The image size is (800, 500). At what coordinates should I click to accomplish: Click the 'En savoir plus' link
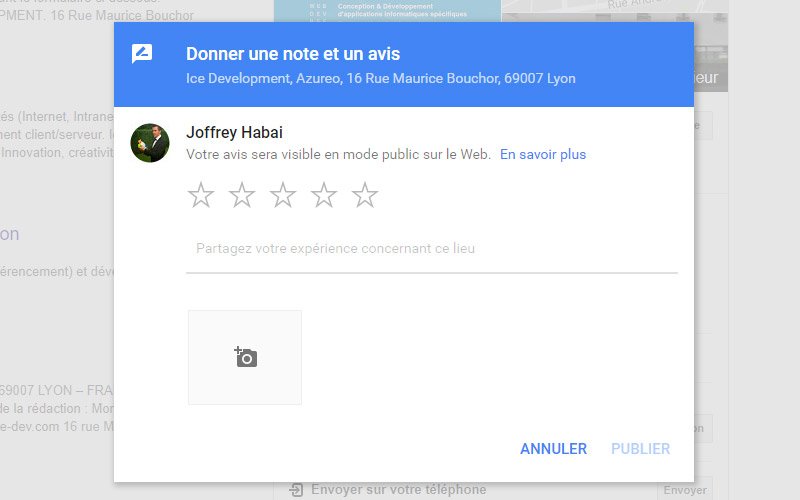tap(543, 154)
